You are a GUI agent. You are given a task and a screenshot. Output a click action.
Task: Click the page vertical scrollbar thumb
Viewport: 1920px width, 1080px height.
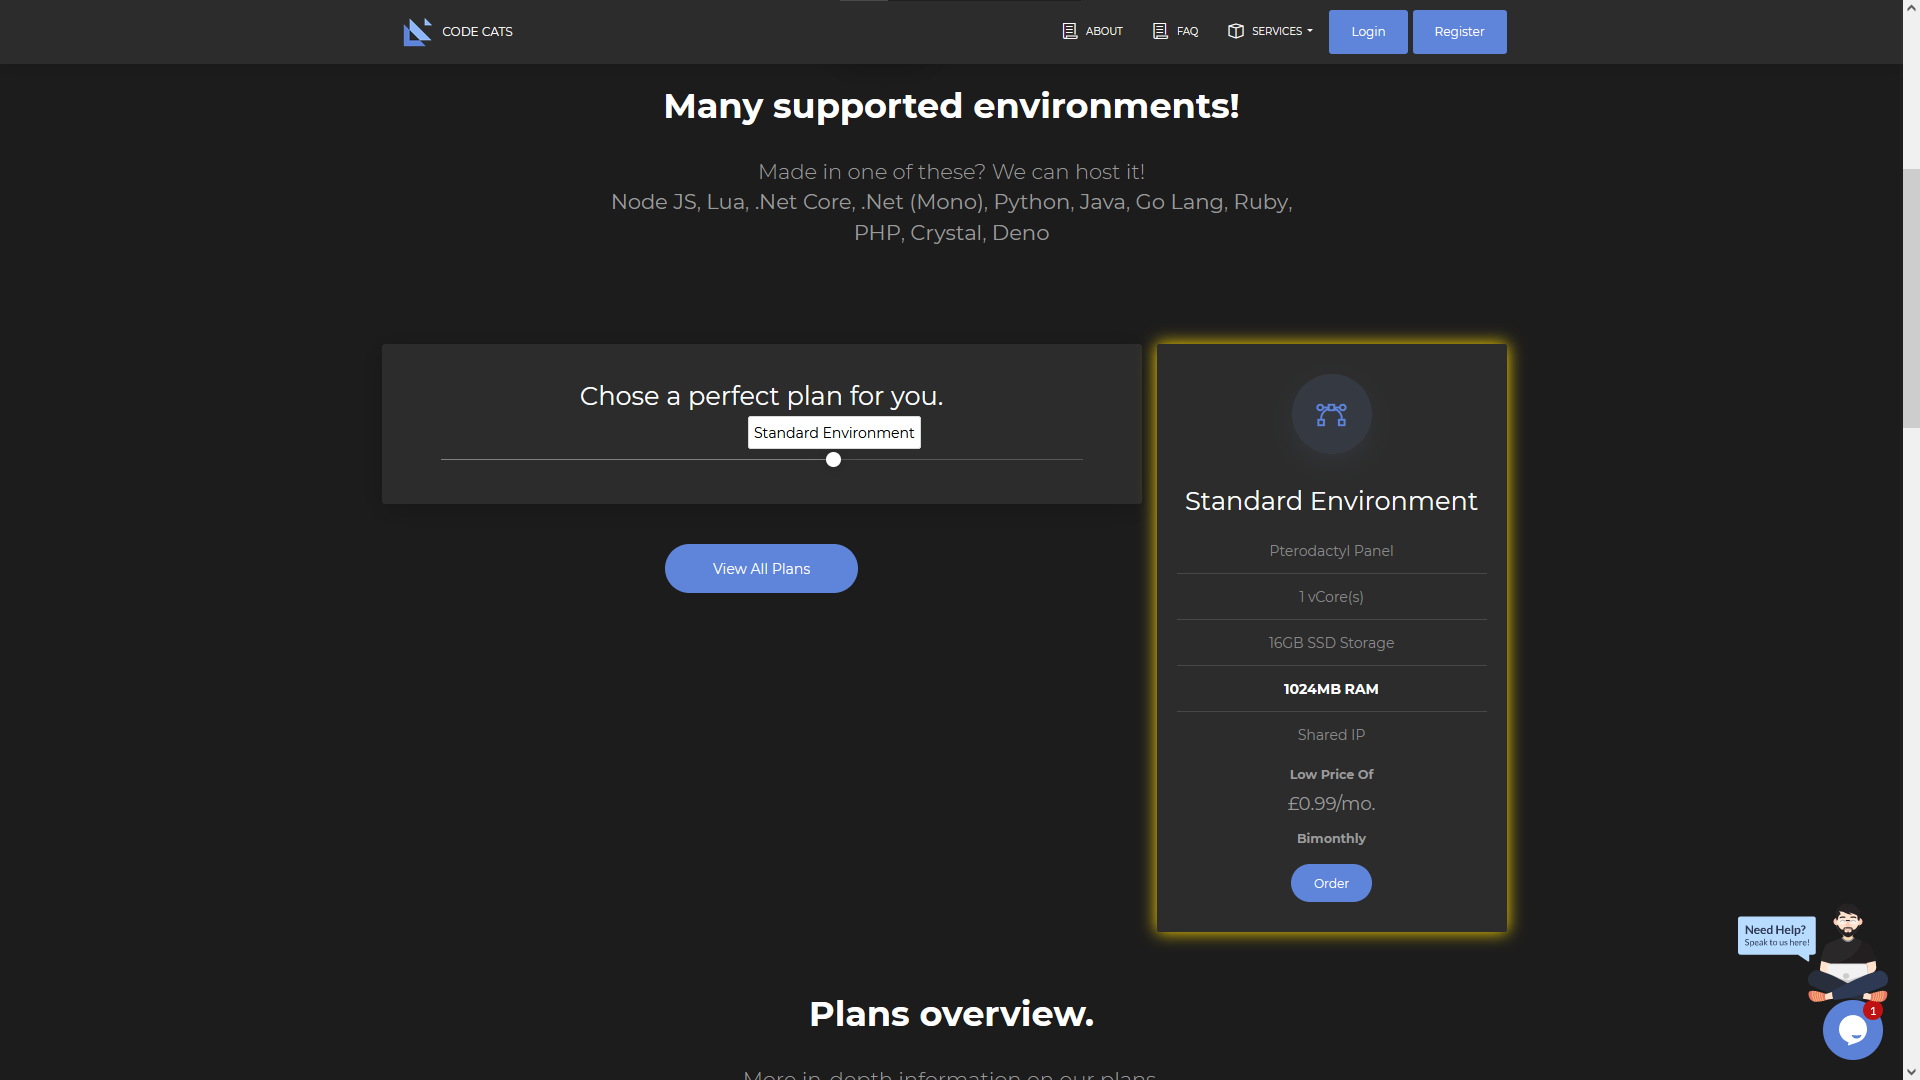(x=1911, y=298)
